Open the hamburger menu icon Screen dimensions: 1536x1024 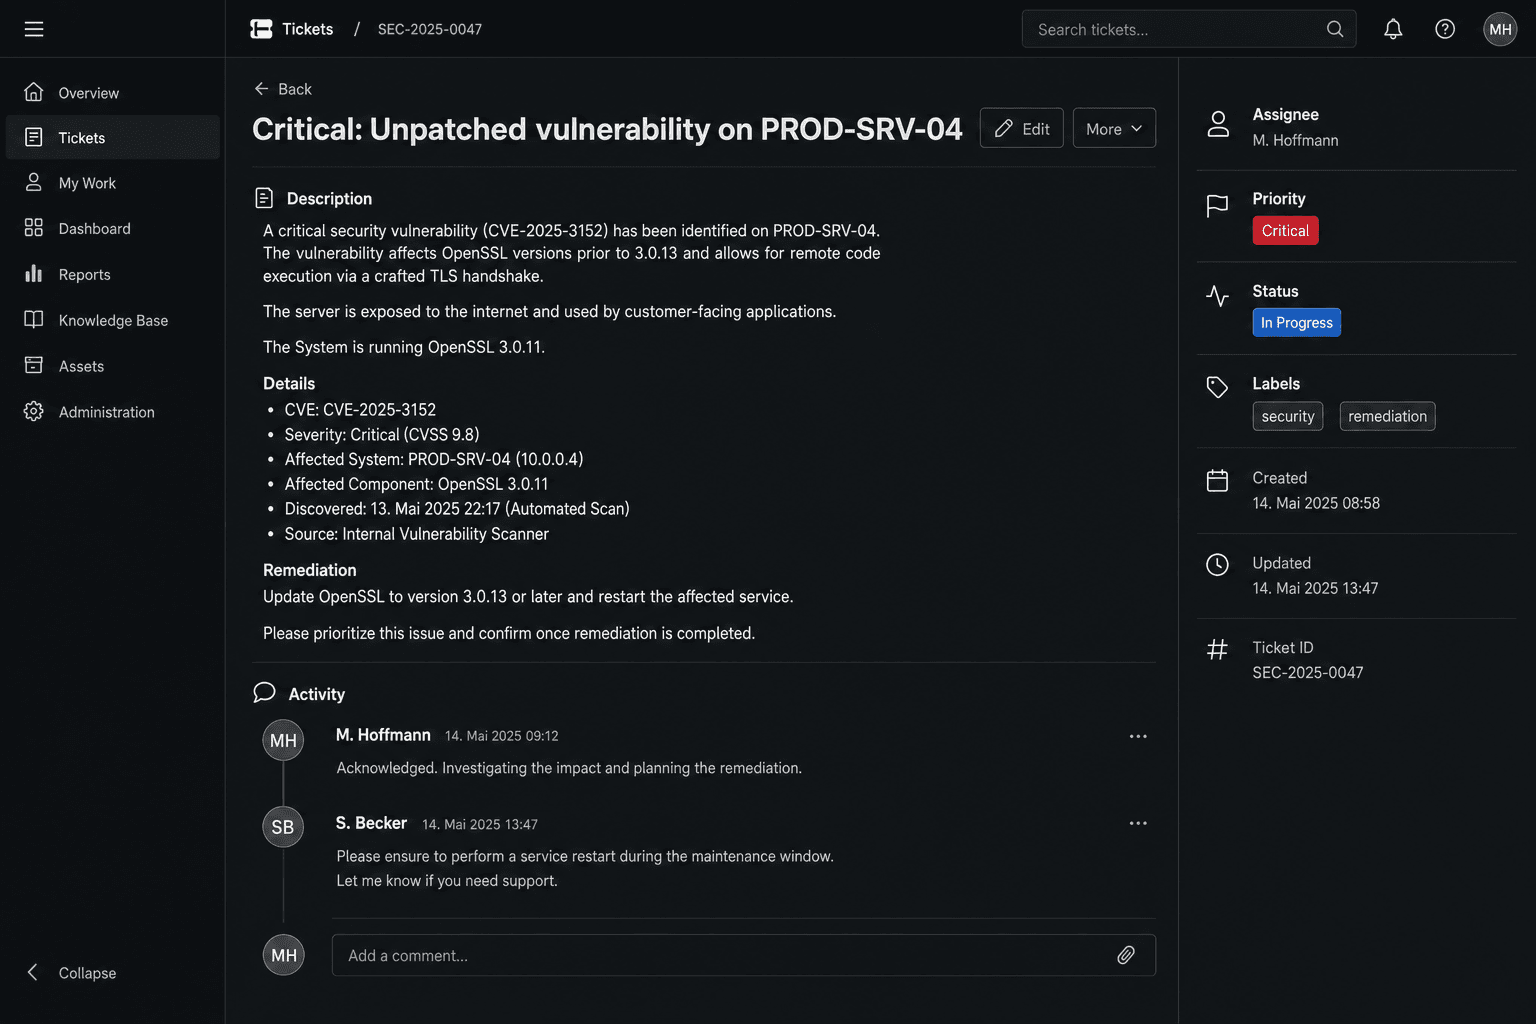pyautogui.click(x=34, y=29)
